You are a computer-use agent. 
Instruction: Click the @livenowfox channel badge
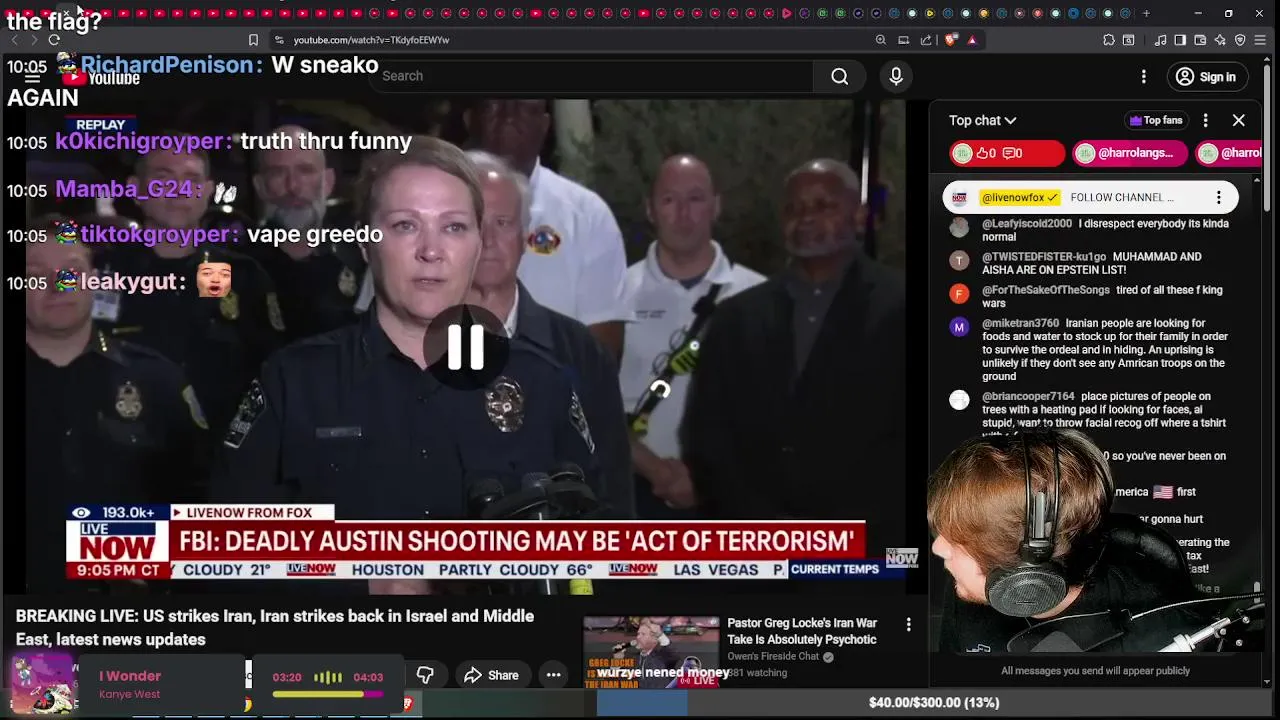pos(1019,198)
